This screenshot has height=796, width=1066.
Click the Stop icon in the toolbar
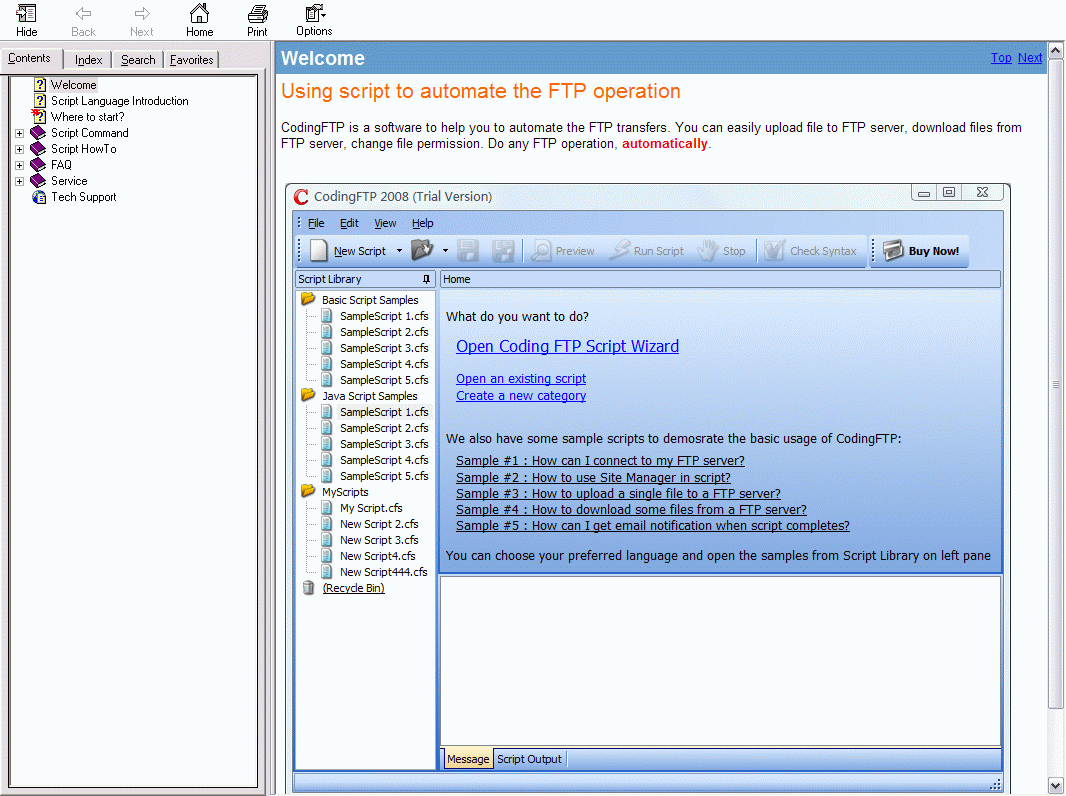coord(722,251)
